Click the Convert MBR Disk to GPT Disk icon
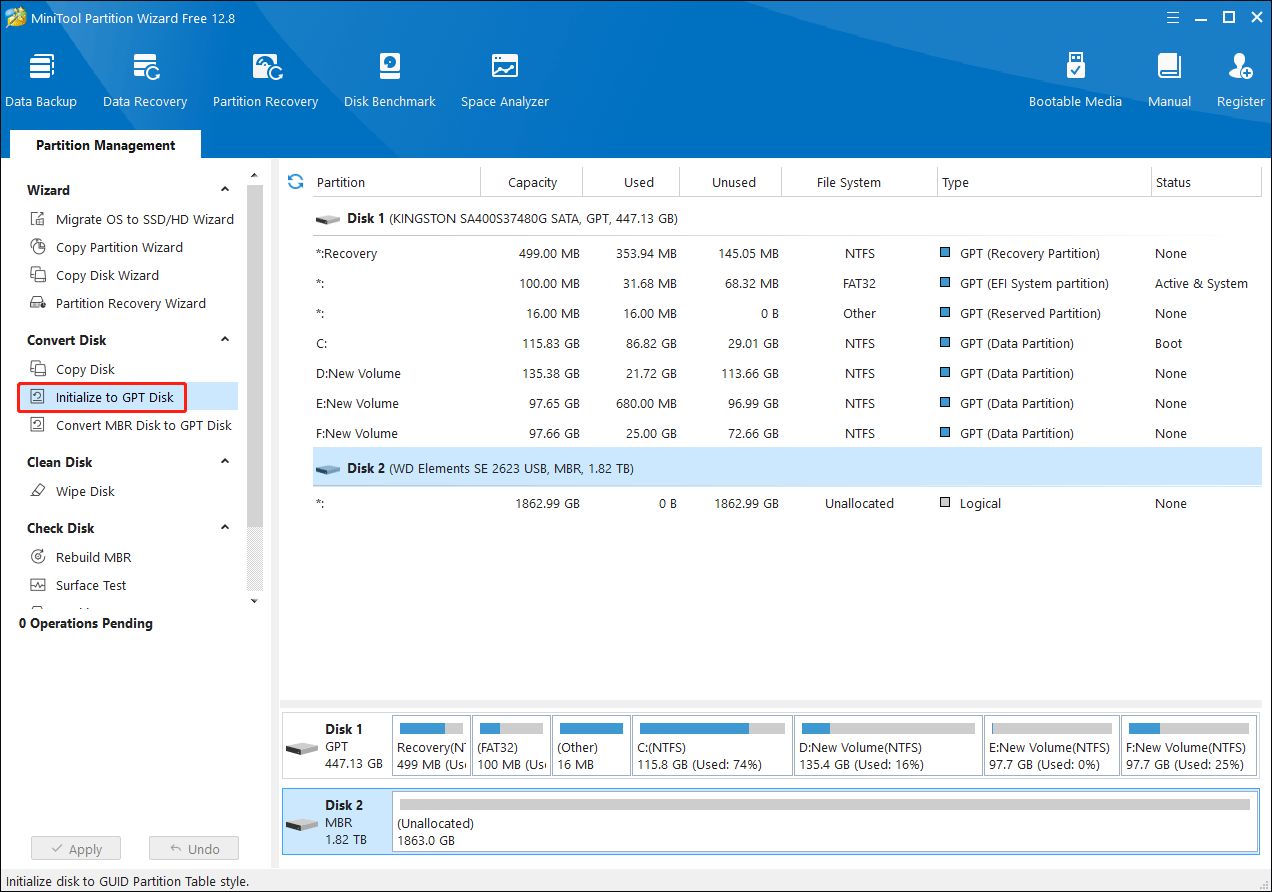 click(x=38, y=425)
